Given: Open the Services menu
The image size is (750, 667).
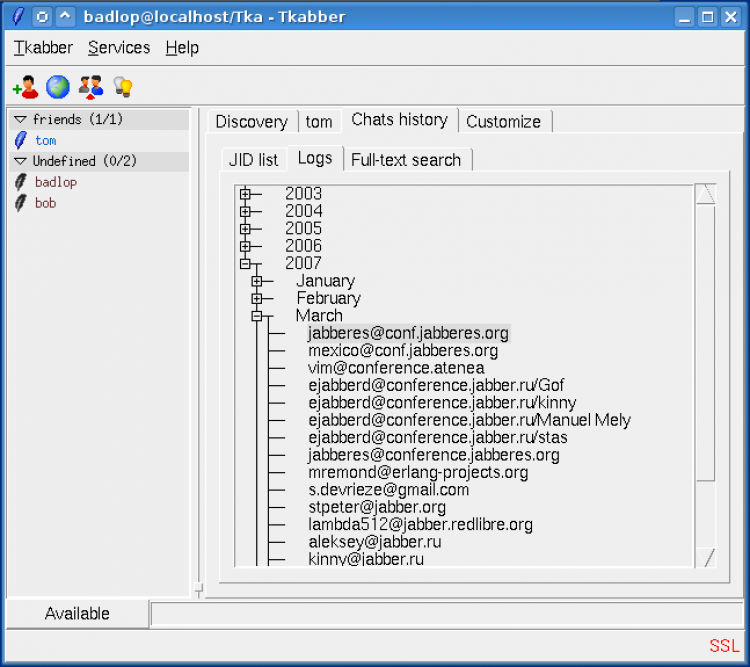Looking at the screenshot, I should pos(119,47).
